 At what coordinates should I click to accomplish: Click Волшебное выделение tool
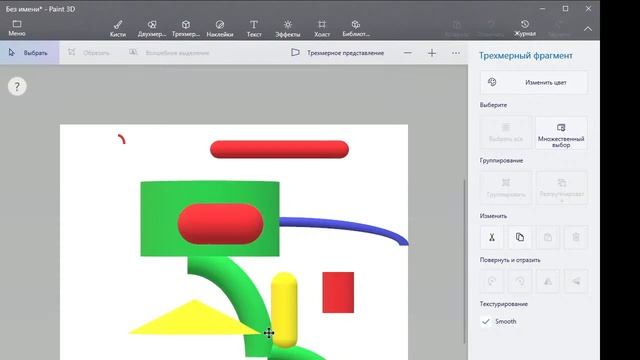pyautogui.click(x=169, y=53)
